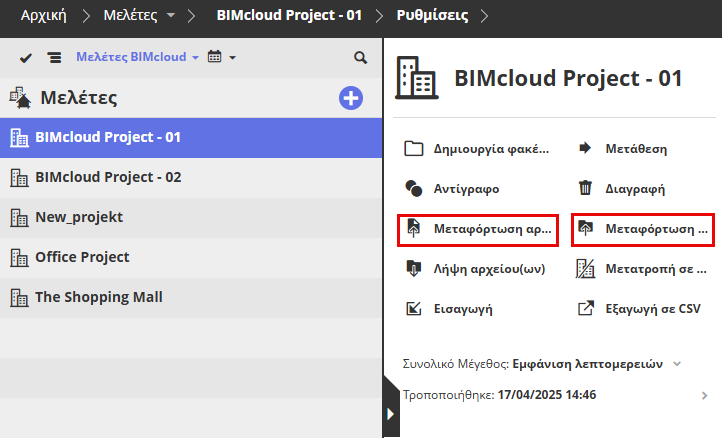
Task: Click building icon beside The Shopping Mall
Action: (19, 298)
